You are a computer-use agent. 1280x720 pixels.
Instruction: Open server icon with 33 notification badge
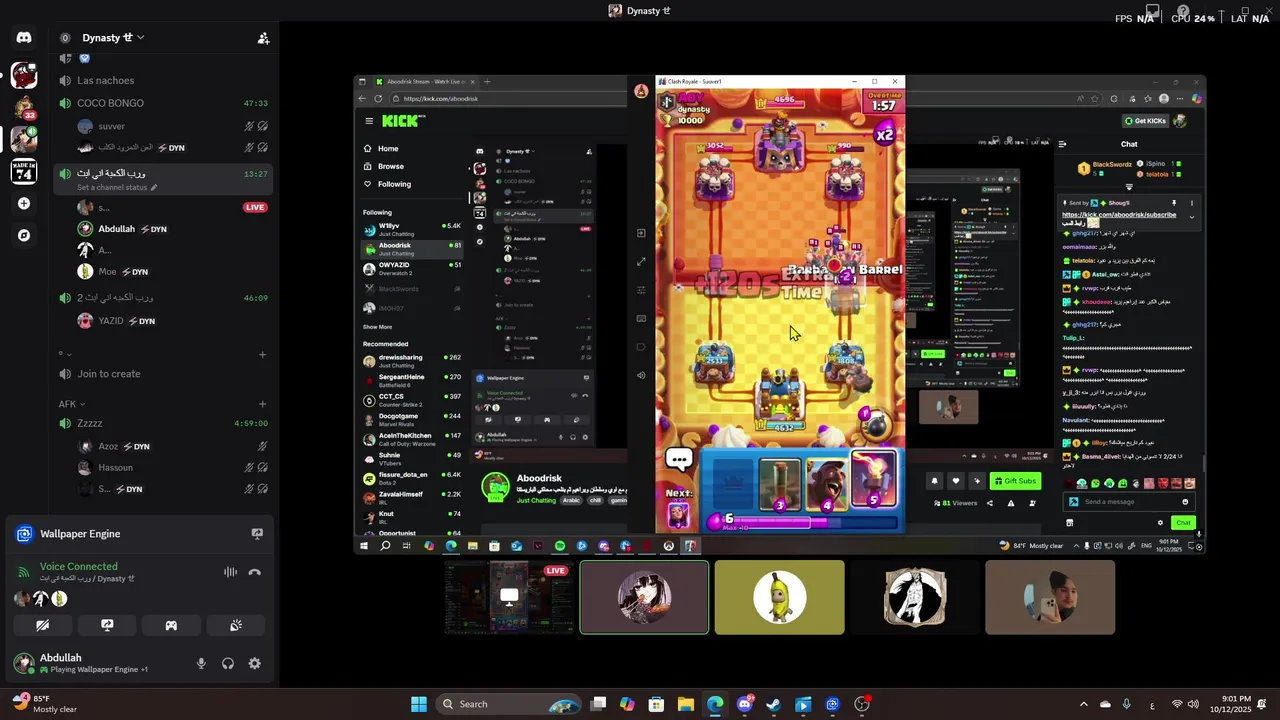coord(24,106)
